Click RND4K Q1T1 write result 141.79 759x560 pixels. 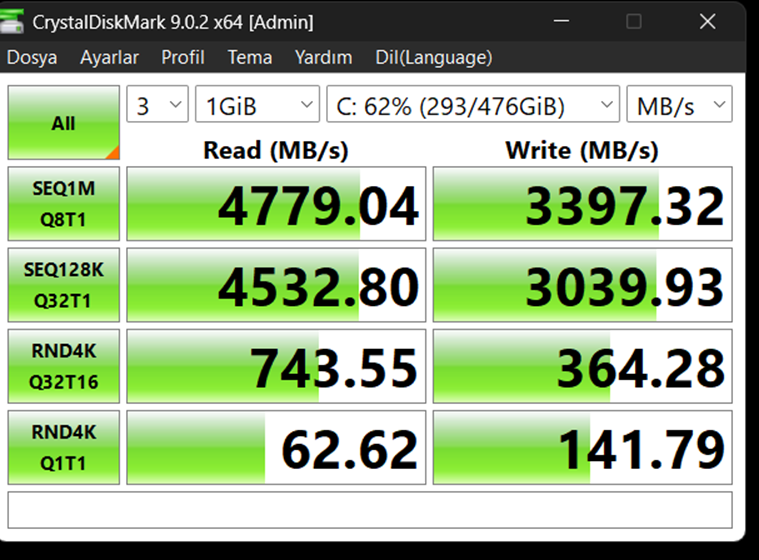pyautogui.click(x=583, y=448)
